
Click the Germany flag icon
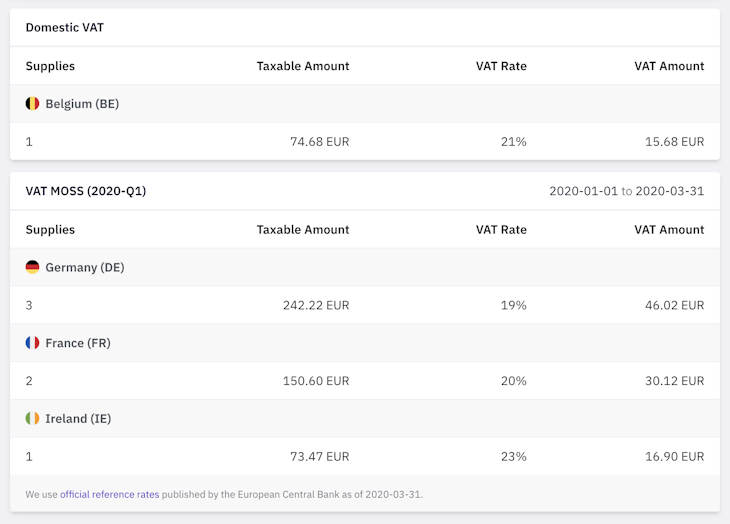pyautogui.click(x=33, y=267)
